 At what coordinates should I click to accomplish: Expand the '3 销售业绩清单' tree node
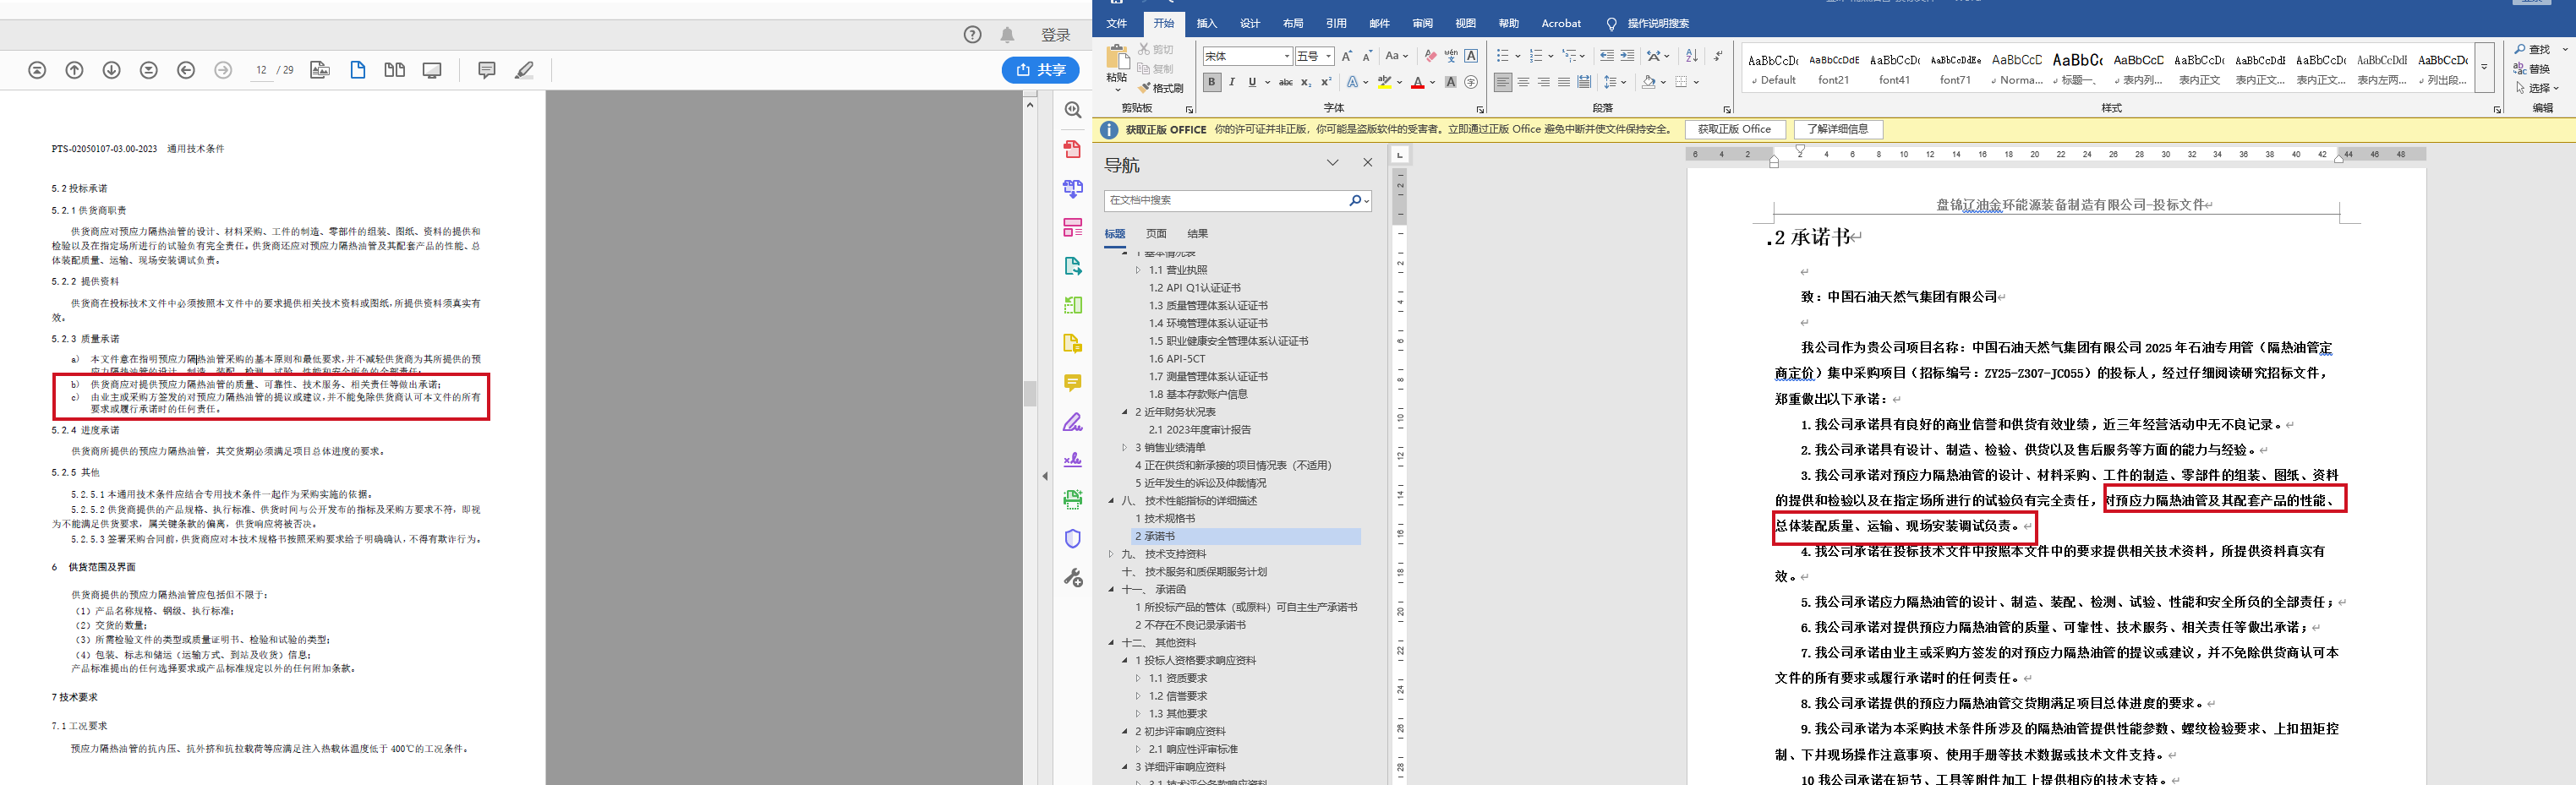pos(1124,448)
